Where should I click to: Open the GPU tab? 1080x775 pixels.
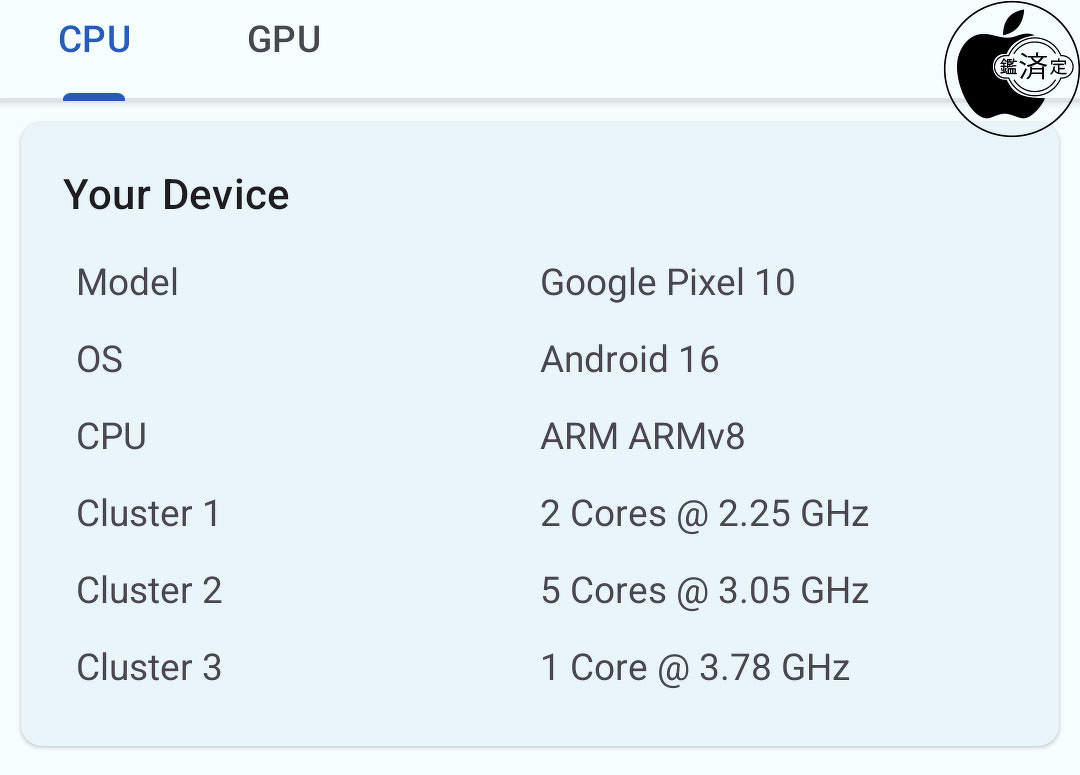coord(284,41)
